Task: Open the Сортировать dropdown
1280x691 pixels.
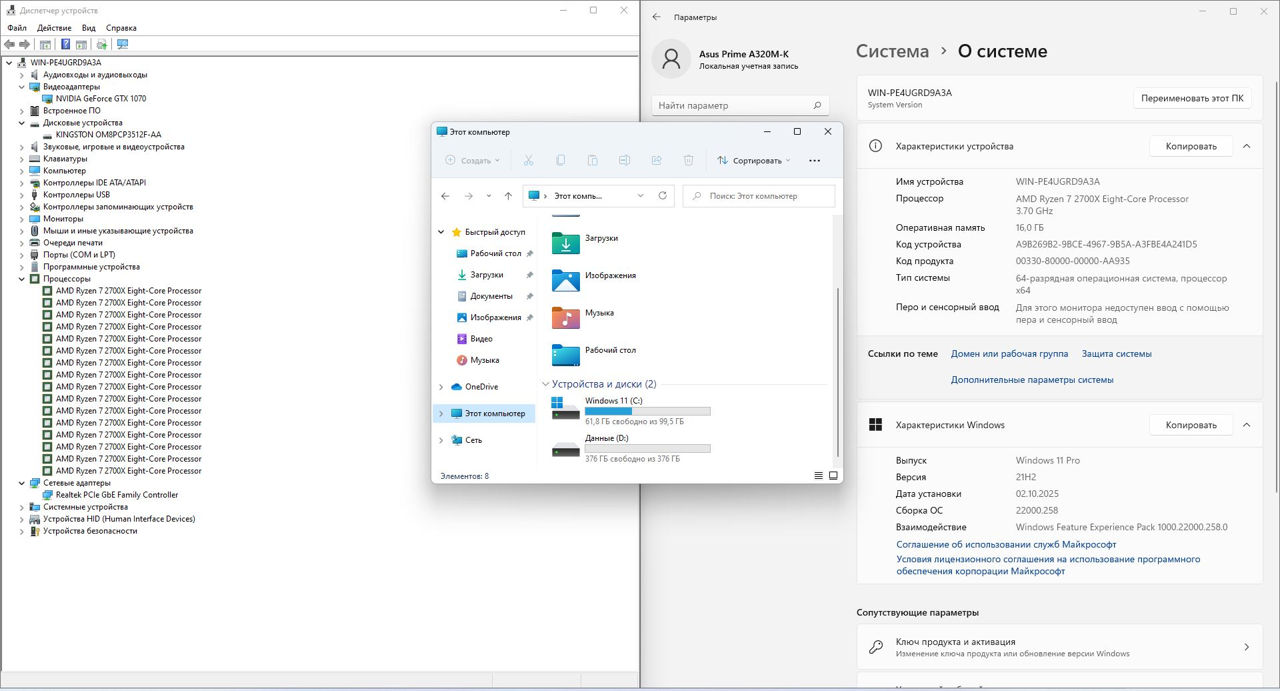Action: pos(754,160)
